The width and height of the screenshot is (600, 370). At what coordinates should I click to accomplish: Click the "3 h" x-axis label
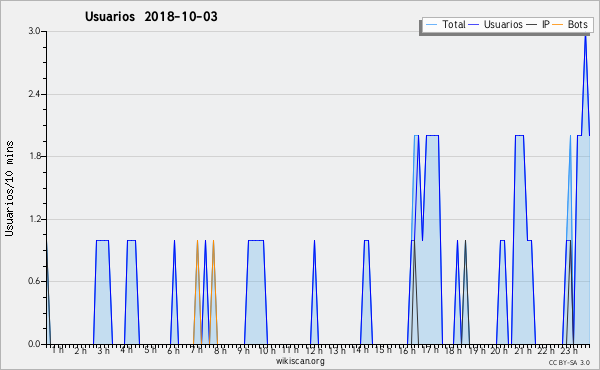104,350
